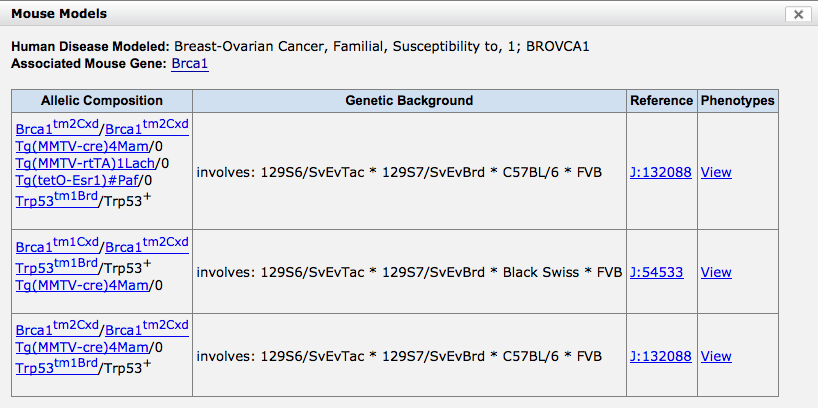Close the Mouse Models dialog
818x408 pixels.
(798, 15)
